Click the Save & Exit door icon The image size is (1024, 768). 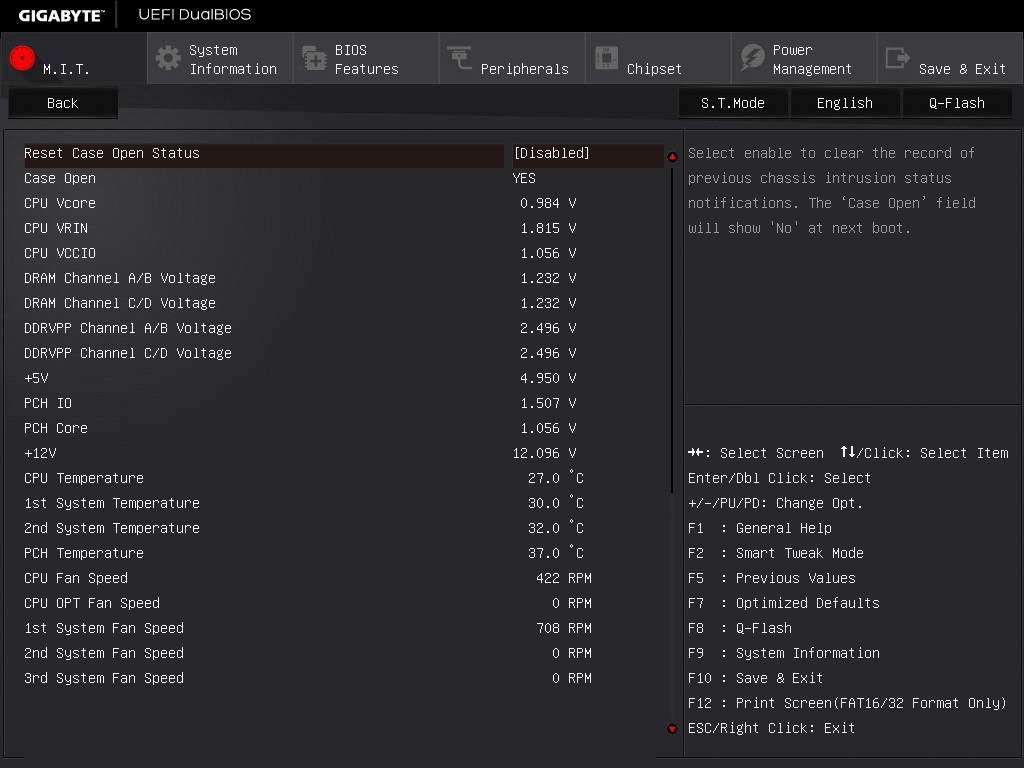coord(897,57)
